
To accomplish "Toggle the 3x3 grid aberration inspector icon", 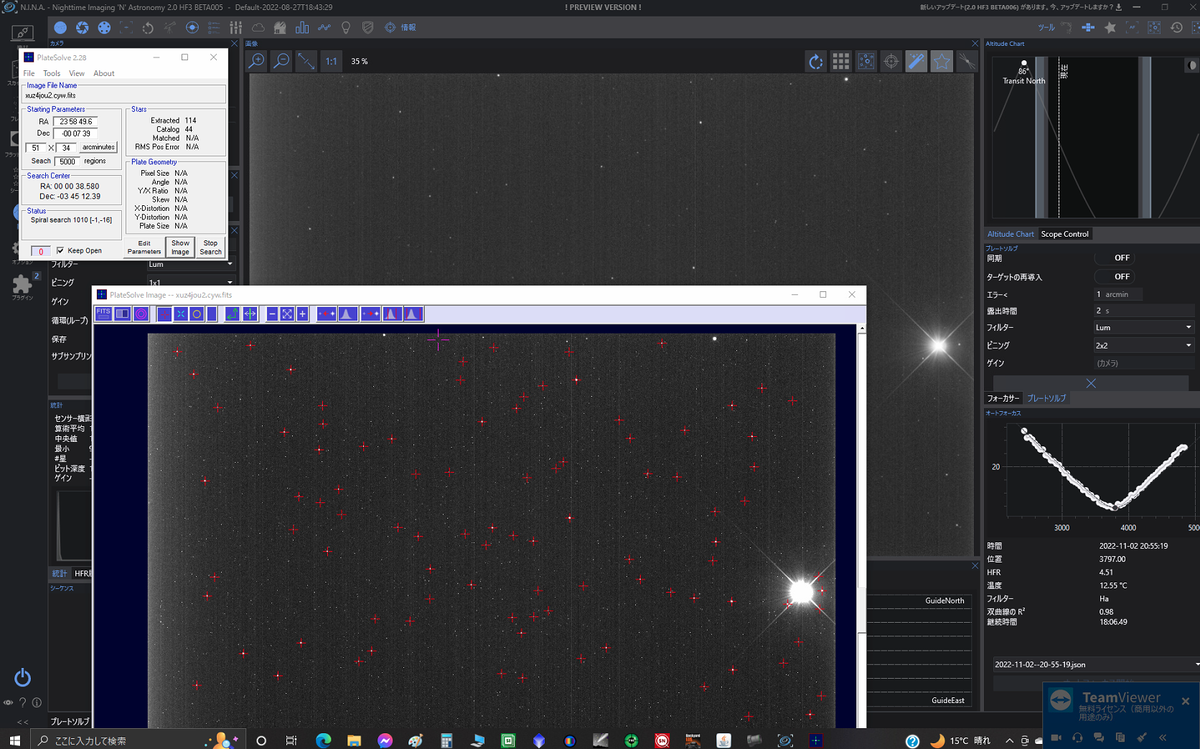I will (841, 62).
